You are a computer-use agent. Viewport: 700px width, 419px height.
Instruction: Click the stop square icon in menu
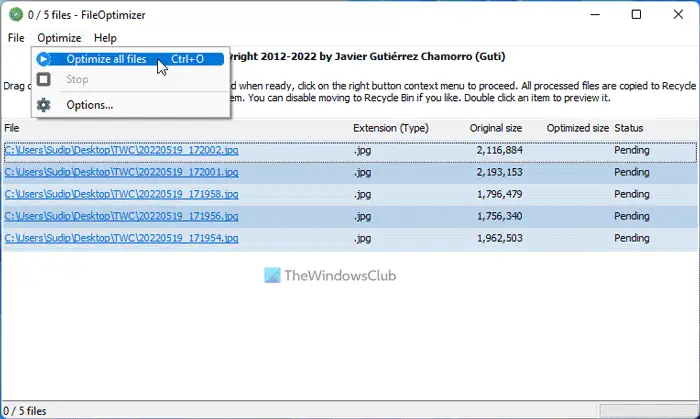pyautogui.click(x=43, y=79)
